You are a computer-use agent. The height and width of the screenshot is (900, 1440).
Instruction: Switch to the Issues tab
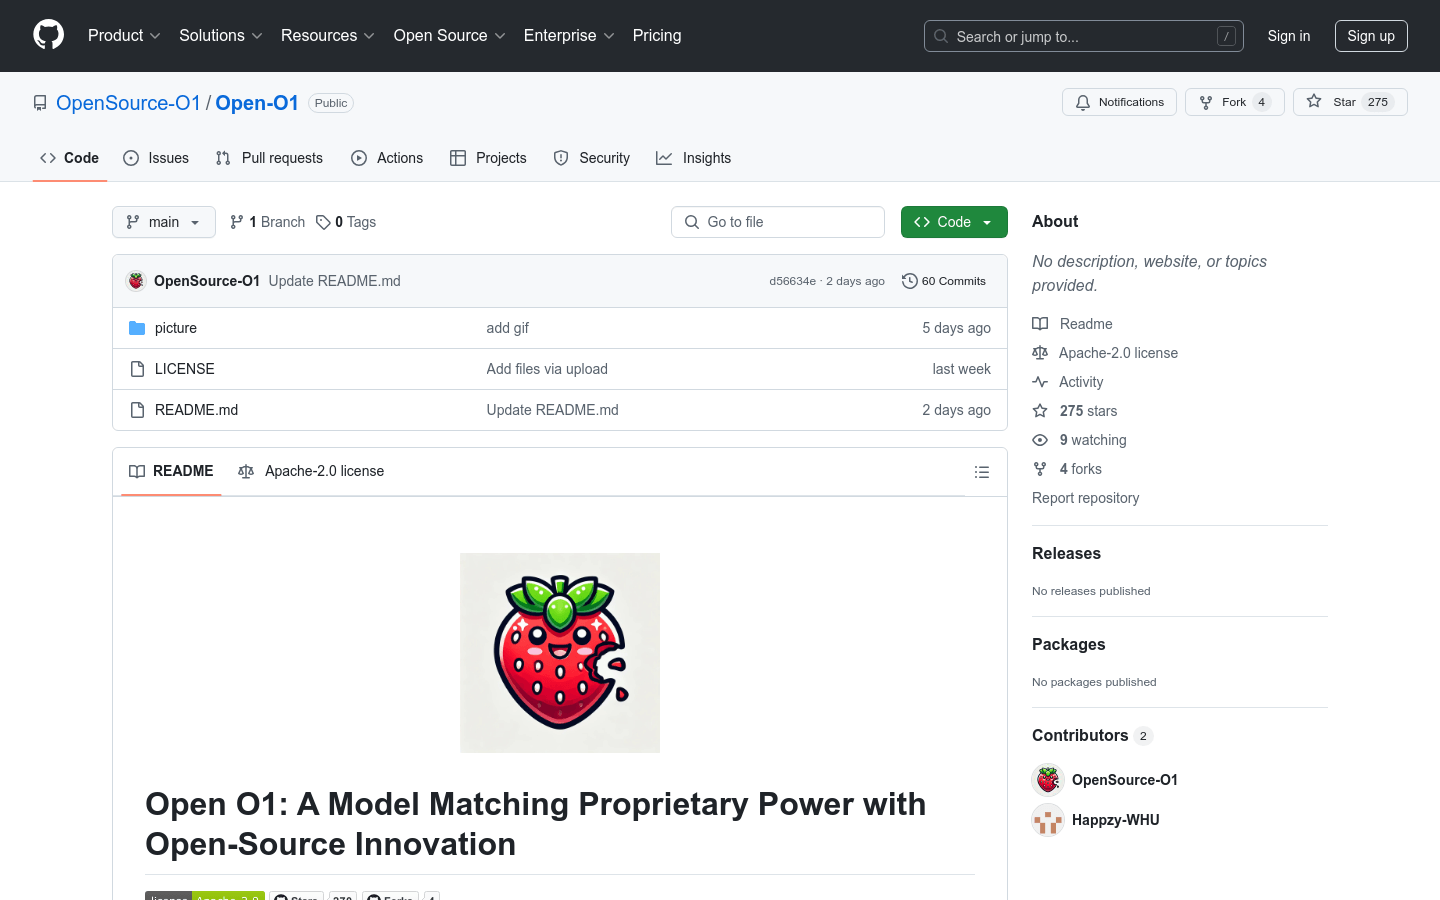pyautogui.click(x=156, y=158)
